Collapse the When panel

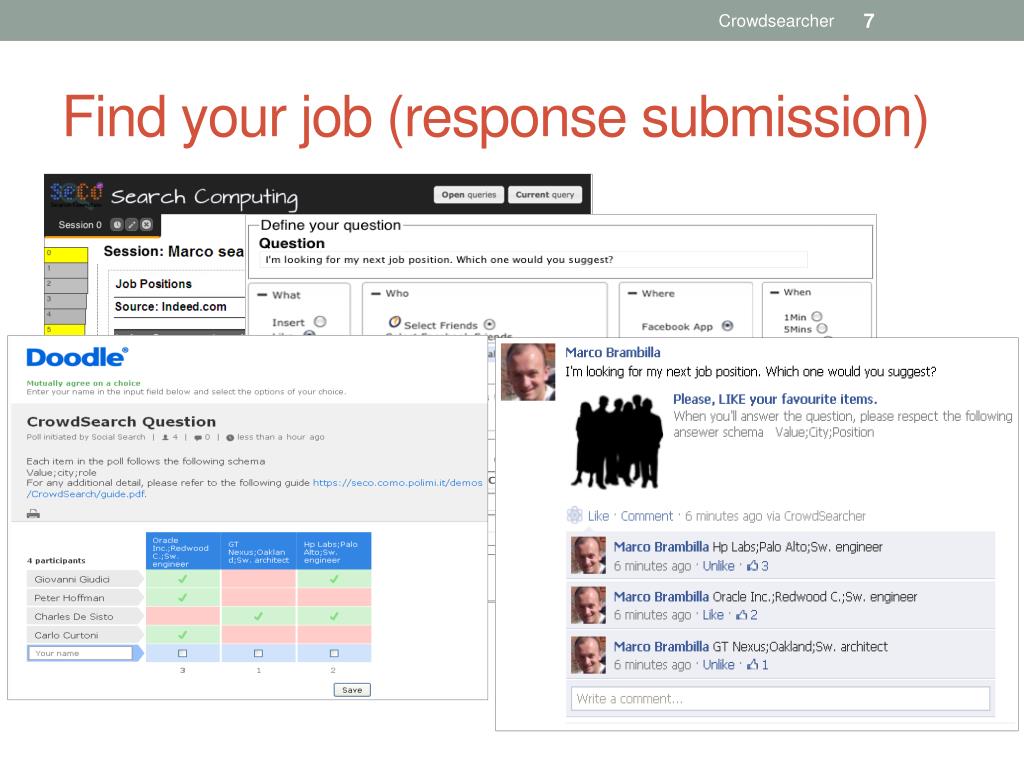(775, 293)
